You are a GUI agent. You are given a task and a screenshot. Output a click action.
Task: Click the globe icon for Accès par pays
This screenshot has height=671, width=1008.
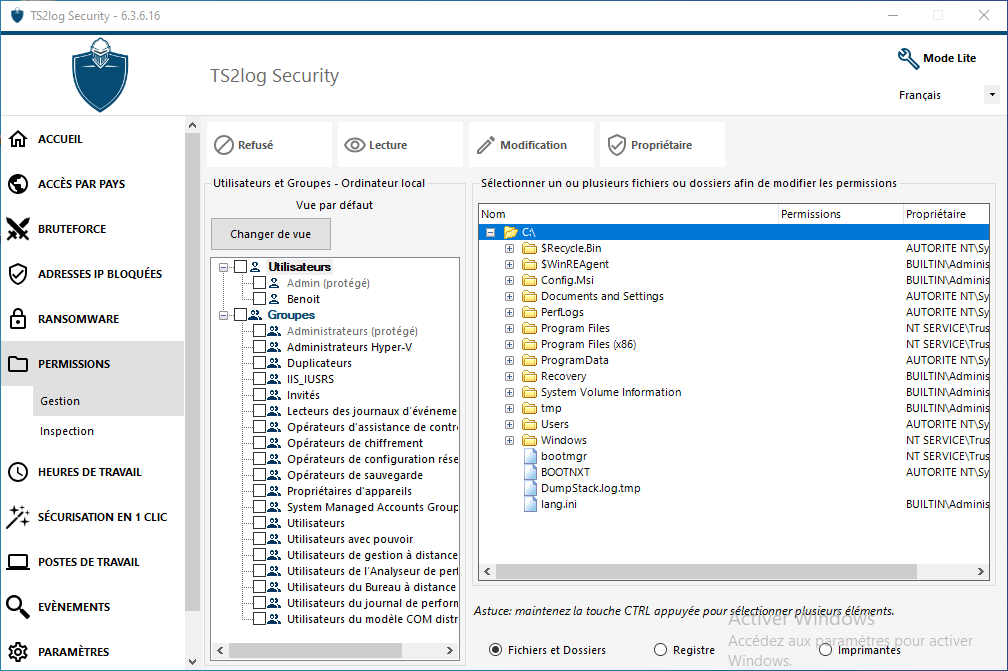click(18, 184)
